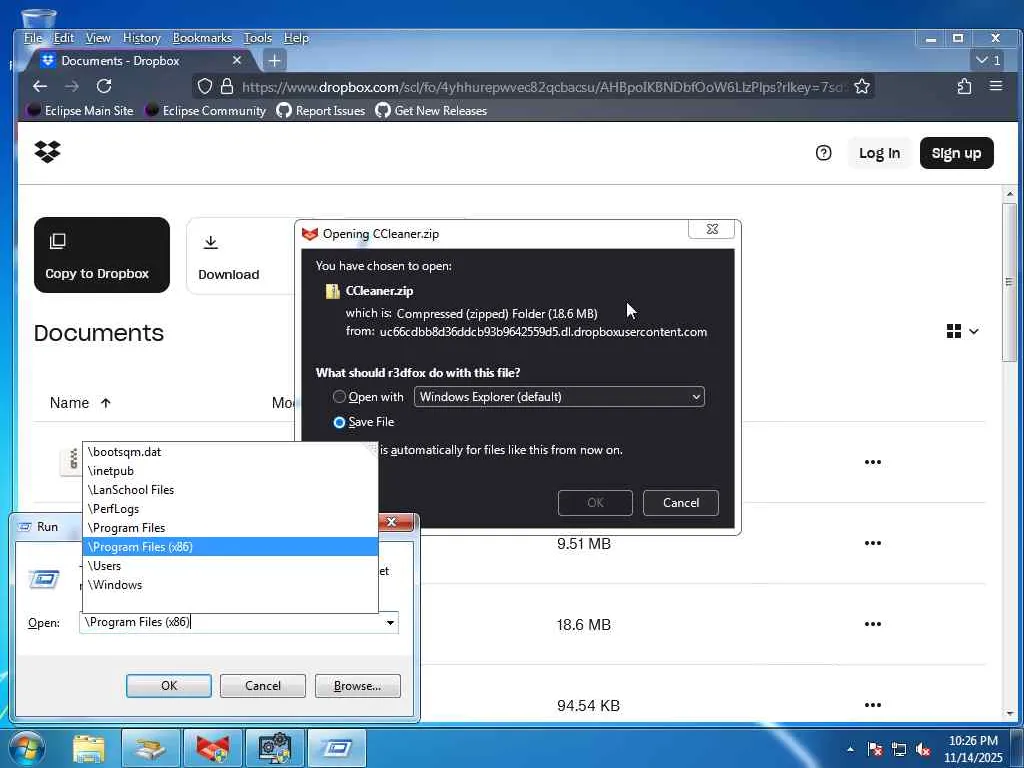Open more options for the first file row
The width and height of the screenshot is (1024, 768).
[872, 462]
